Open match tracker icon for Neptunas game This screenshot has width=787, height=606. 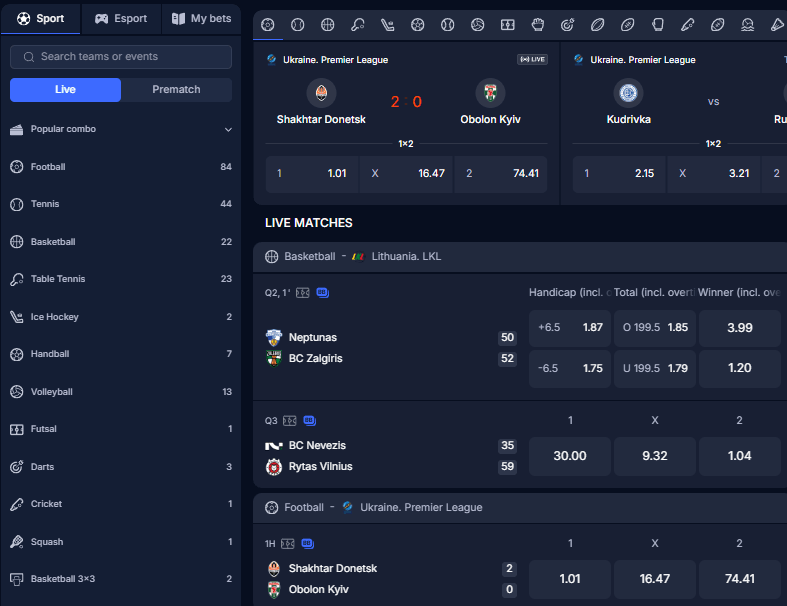click(x=303, y=293)
